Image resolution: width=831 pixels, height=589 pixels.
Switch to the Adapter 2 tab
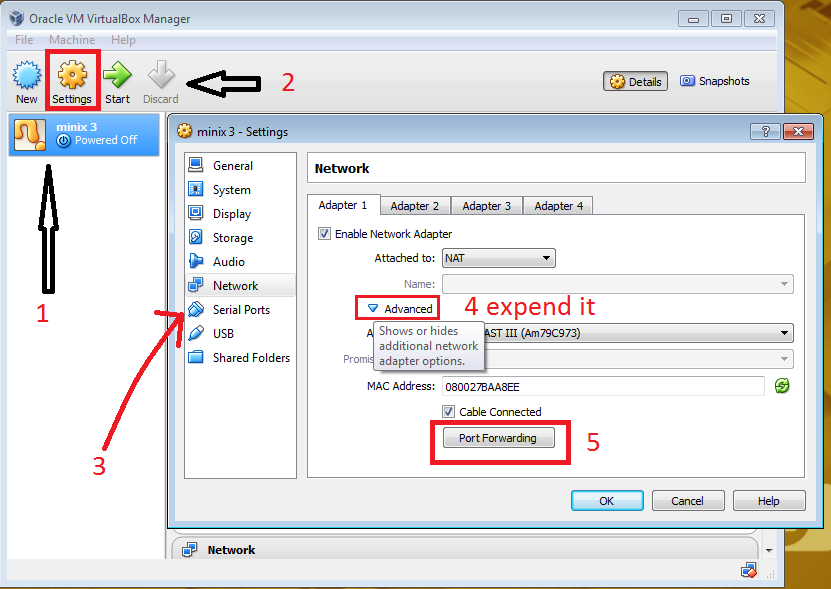tap(415, 206)
